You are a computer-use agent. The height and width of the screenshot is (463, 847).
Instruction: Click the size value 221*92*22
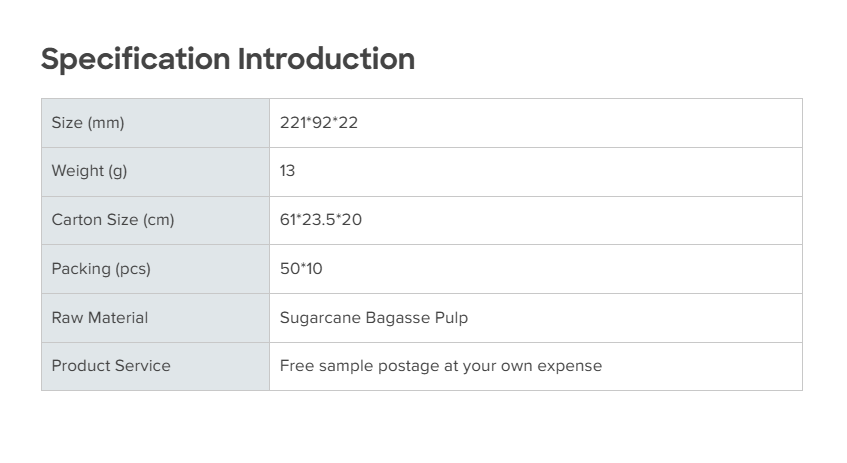click(x=318, y=123)
